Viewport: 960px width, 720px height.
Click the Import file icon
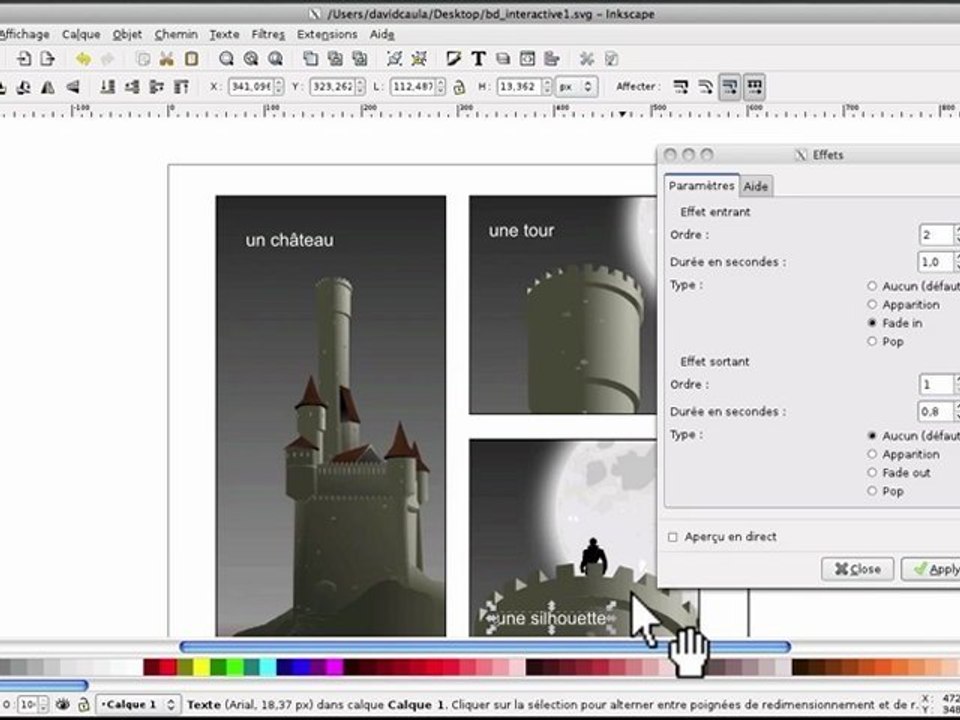pos(24,59)
